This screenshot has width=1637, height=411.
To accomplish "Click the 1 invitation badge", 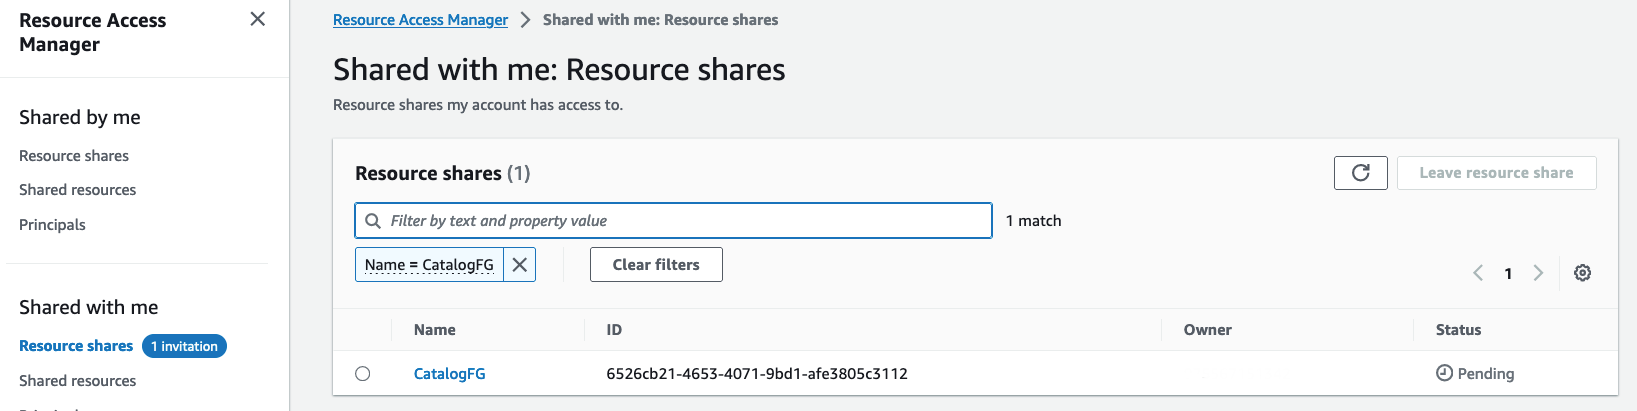I will 185,346.
